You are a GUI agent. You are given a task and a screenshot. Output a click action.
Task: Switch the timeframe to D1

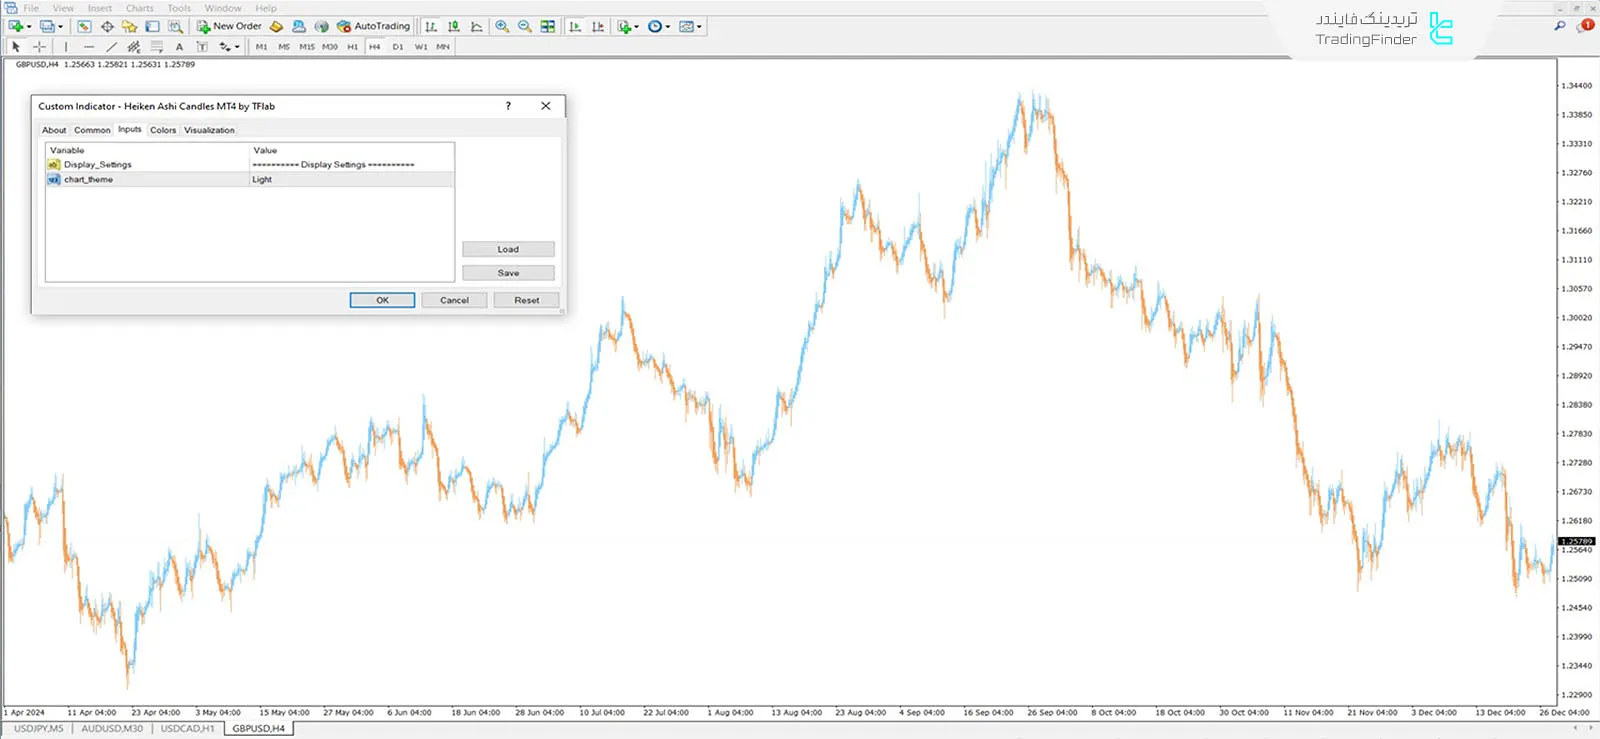[x=398, y=47]
